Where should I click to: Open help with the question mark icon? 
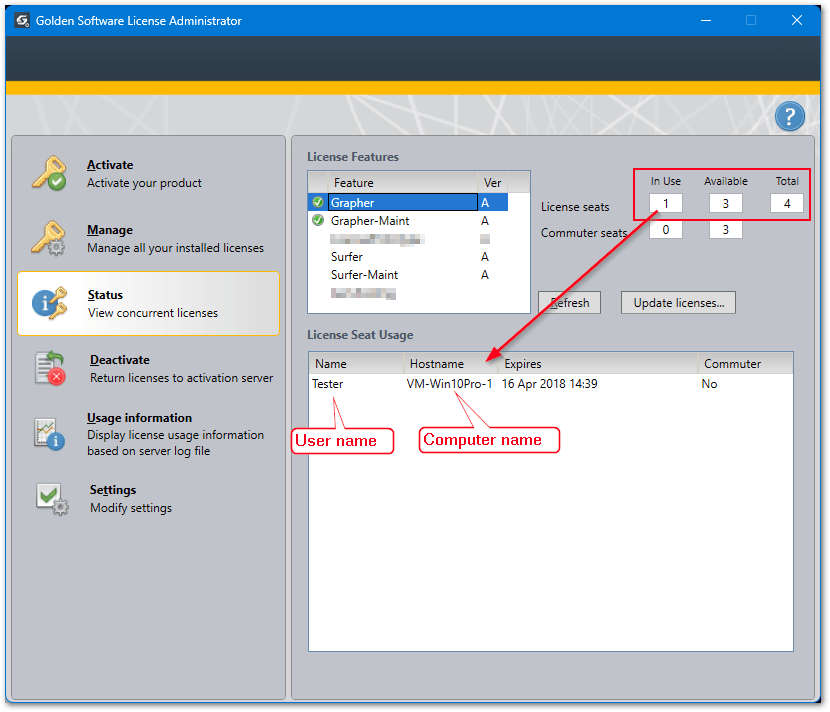click(x=790, y=116)
